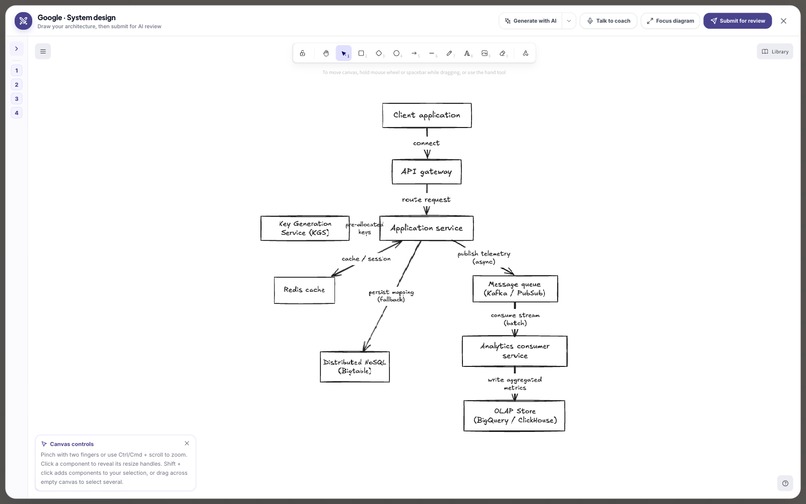Select the Text tool

point(467,53)
